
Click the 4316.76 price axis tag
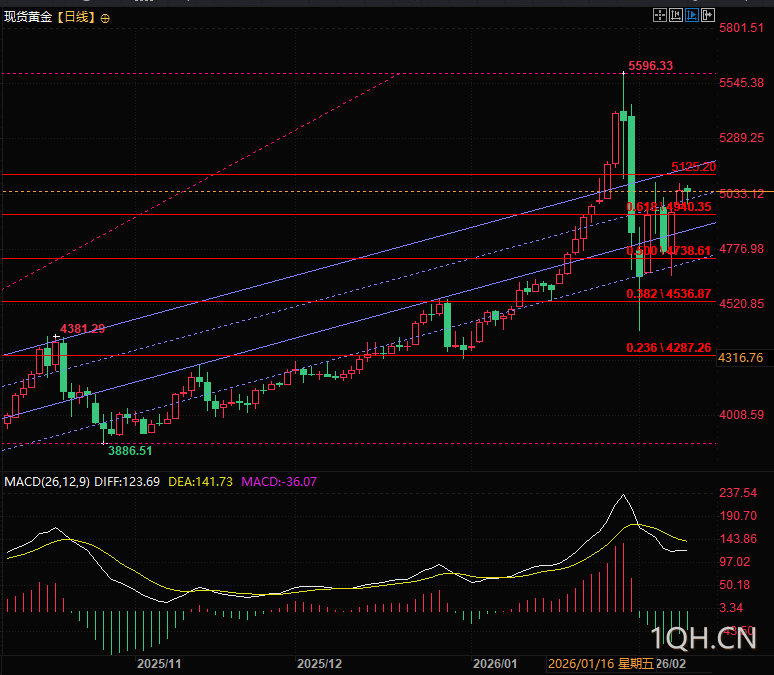point(740,357)
